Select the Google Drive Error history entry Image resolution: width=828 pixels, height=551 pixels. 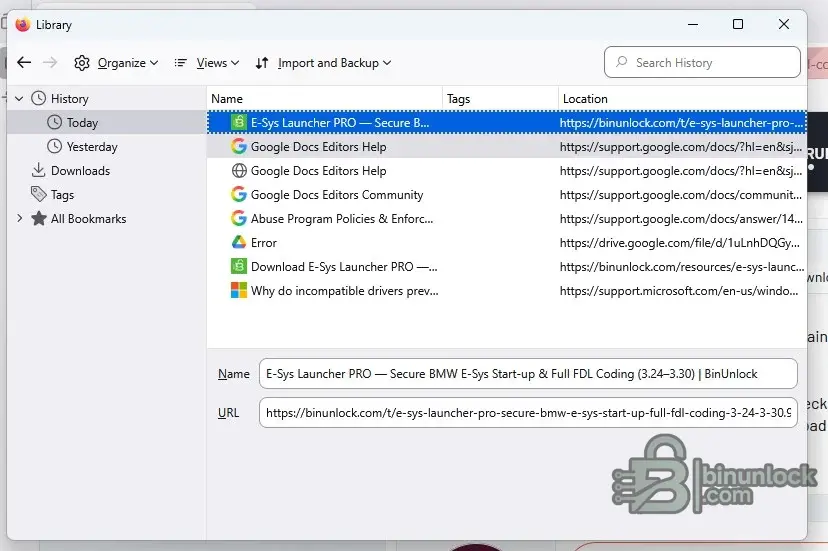pyautogui.click(x=264, y=243)
